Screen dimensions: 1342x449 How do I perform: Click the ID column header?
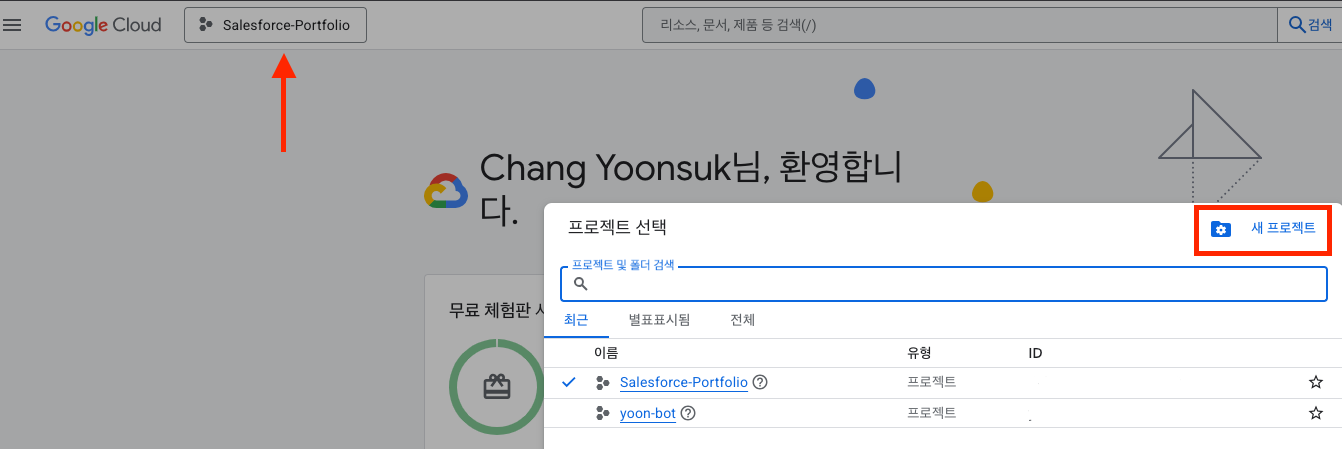[1035, 353]
